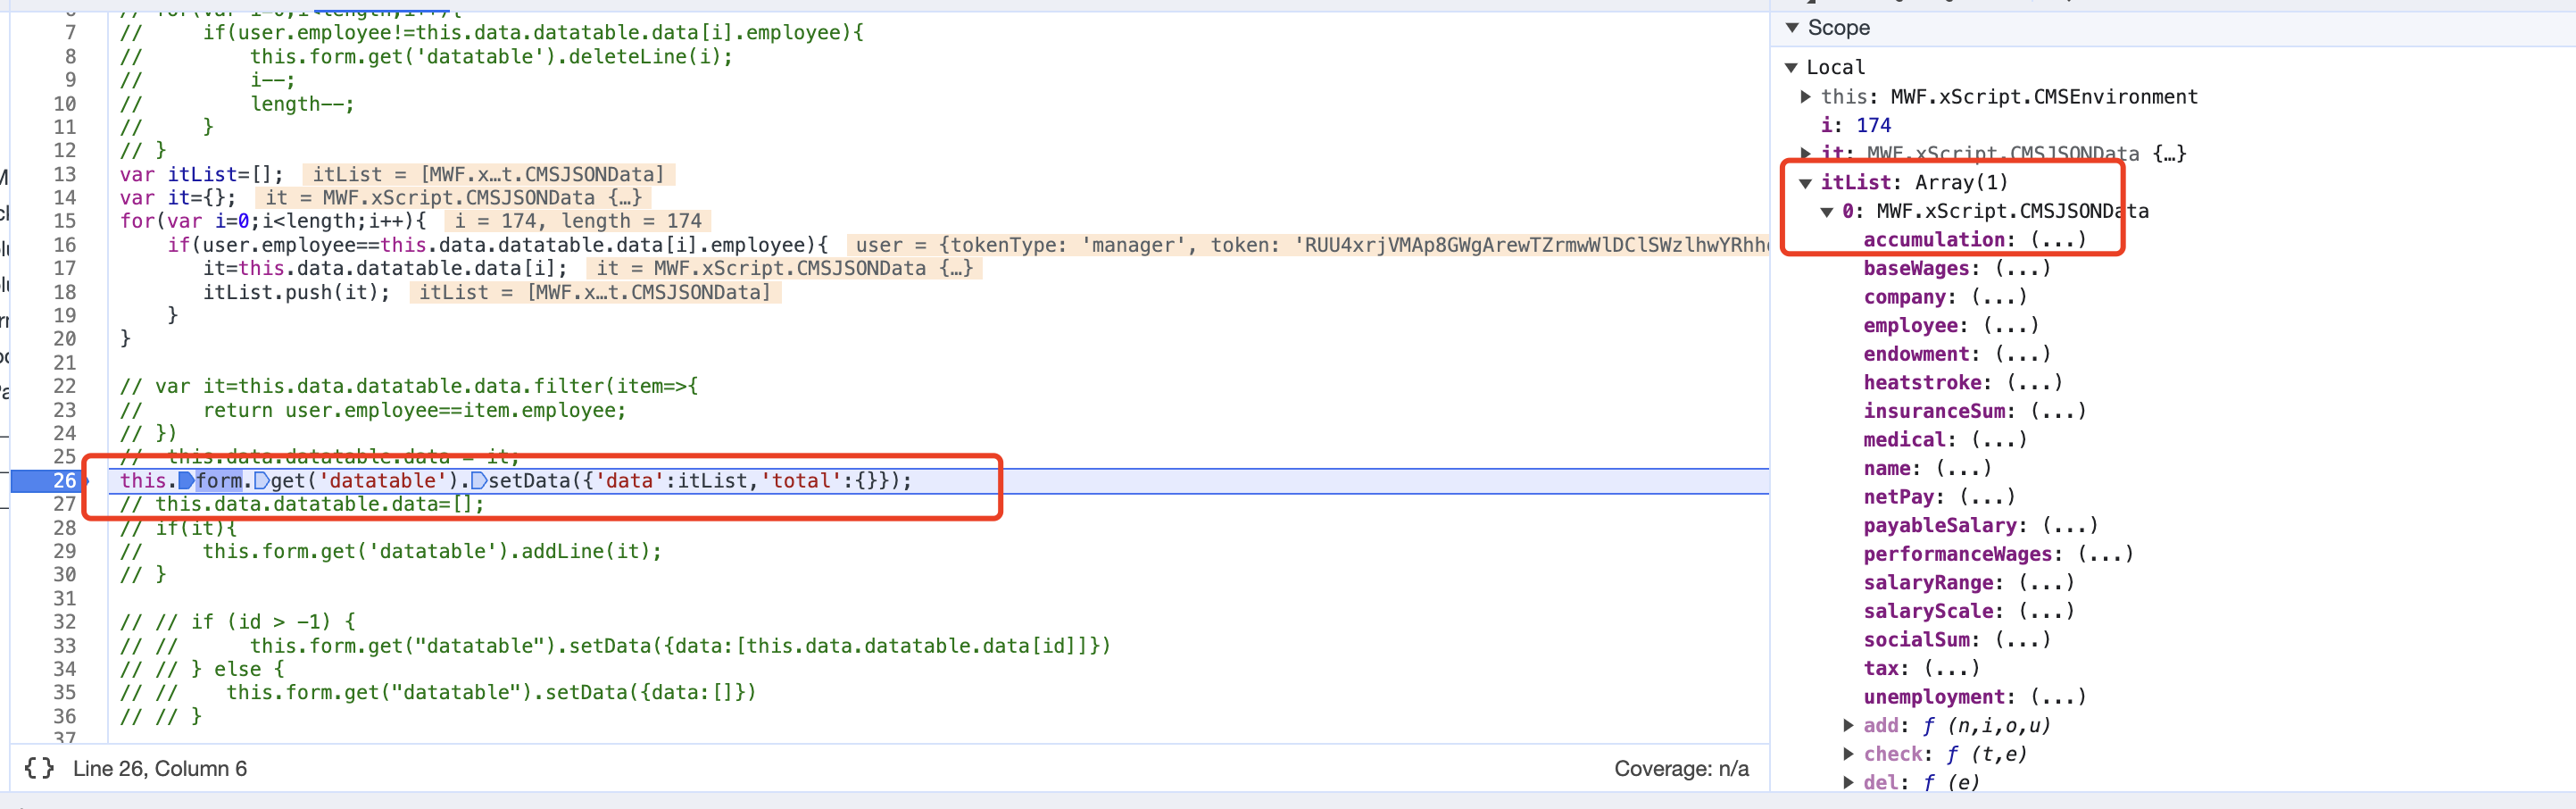Image resolution: width=2576 pixels, height=809 pixels.
Task: Click the for loop statement on line 15
Action: (273, 221)
